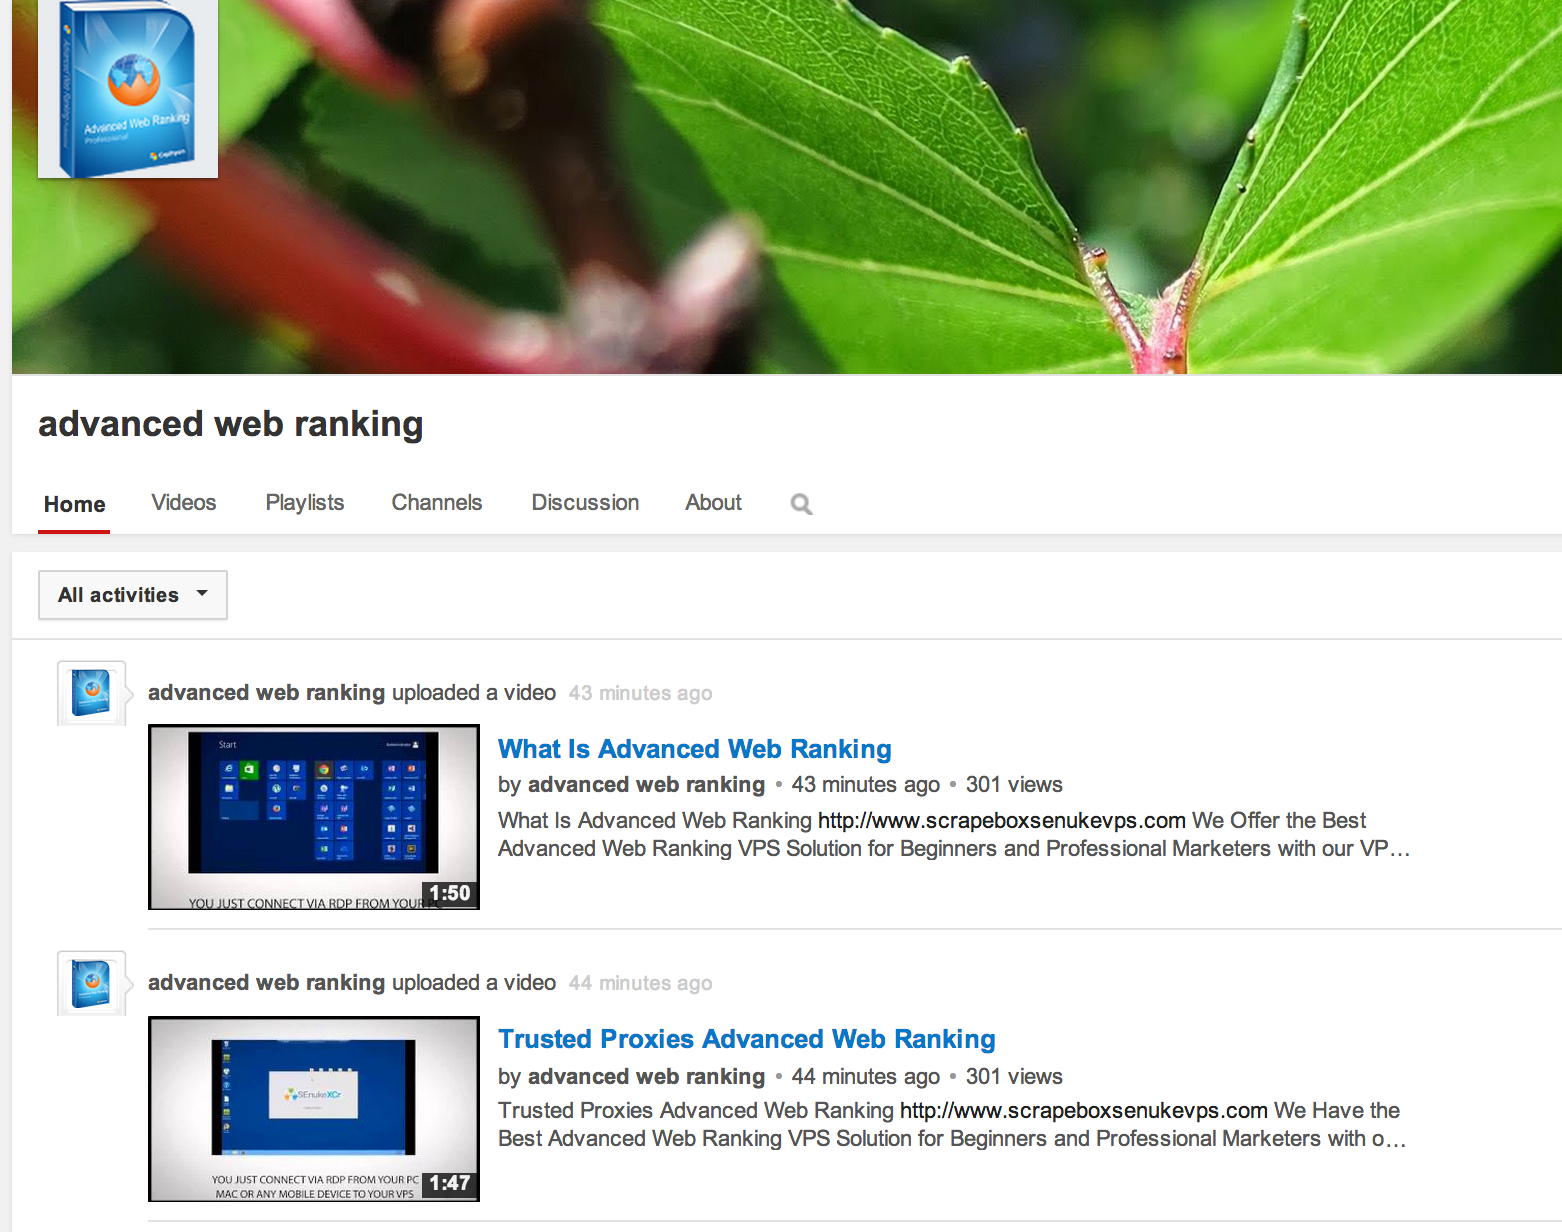Click the grey '44 minutes ago' header timestamp
This screenshot has height=1232, width=1562.
641,983
